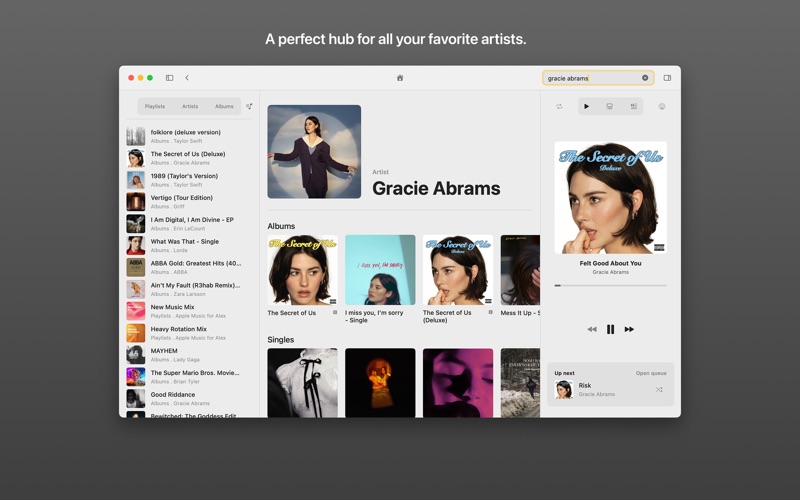Open MAYHEM album by Lady Gaga
800x500 pixels.
coord(189,355)
